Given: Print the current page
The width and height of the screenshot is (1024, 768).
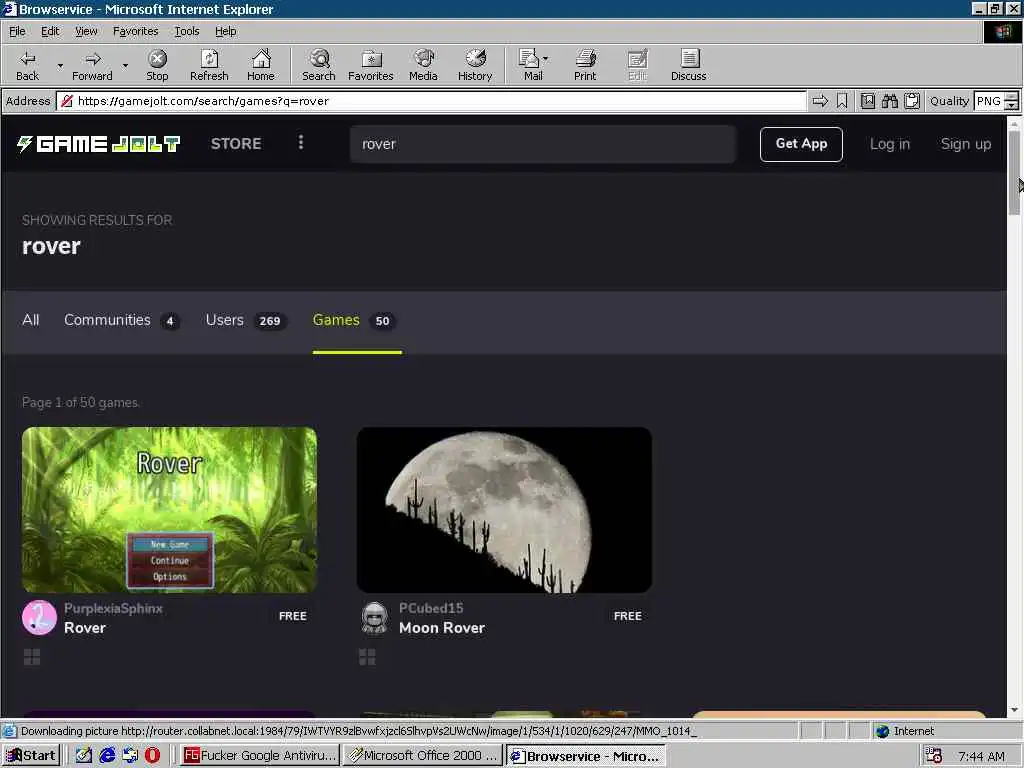Looking at the screenshot, I should pos(585,65).
